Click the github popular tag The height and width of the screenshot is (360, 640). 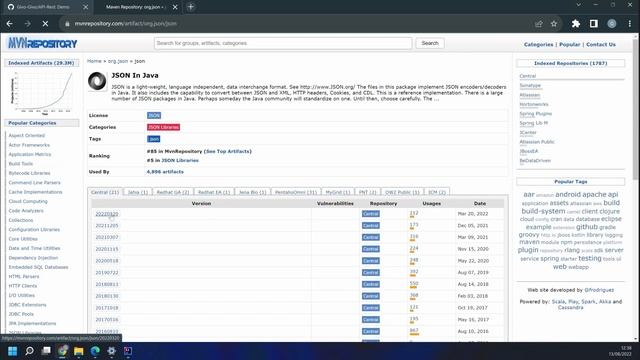587,227
